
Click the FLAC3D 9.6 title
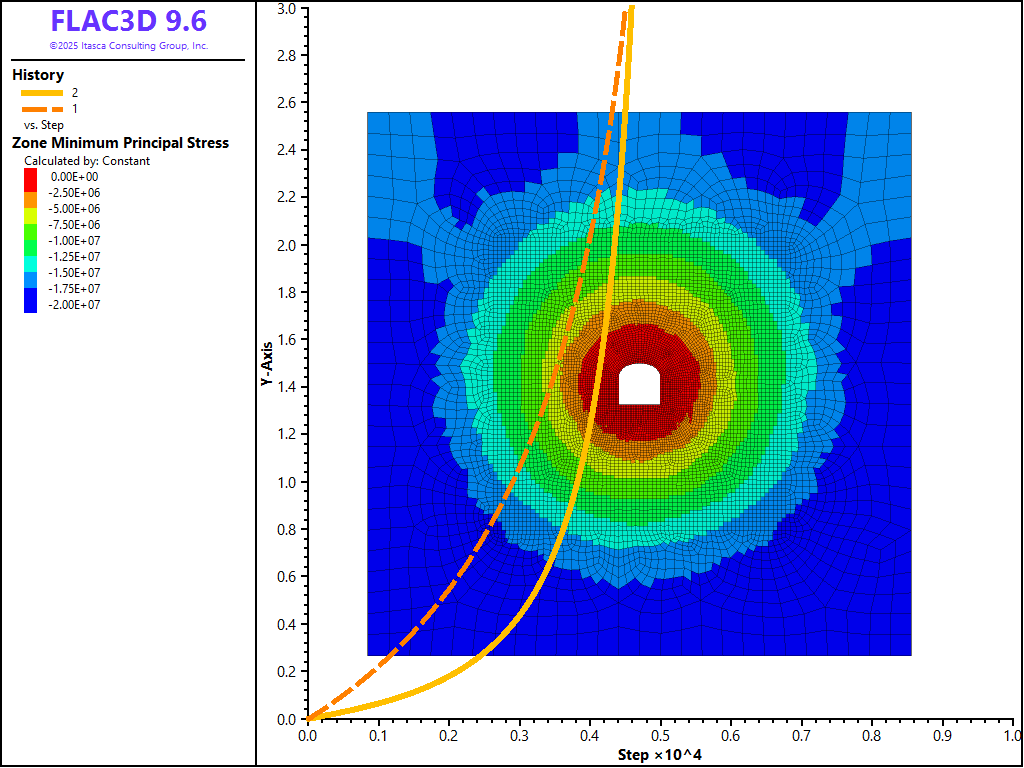click(128, 22)
